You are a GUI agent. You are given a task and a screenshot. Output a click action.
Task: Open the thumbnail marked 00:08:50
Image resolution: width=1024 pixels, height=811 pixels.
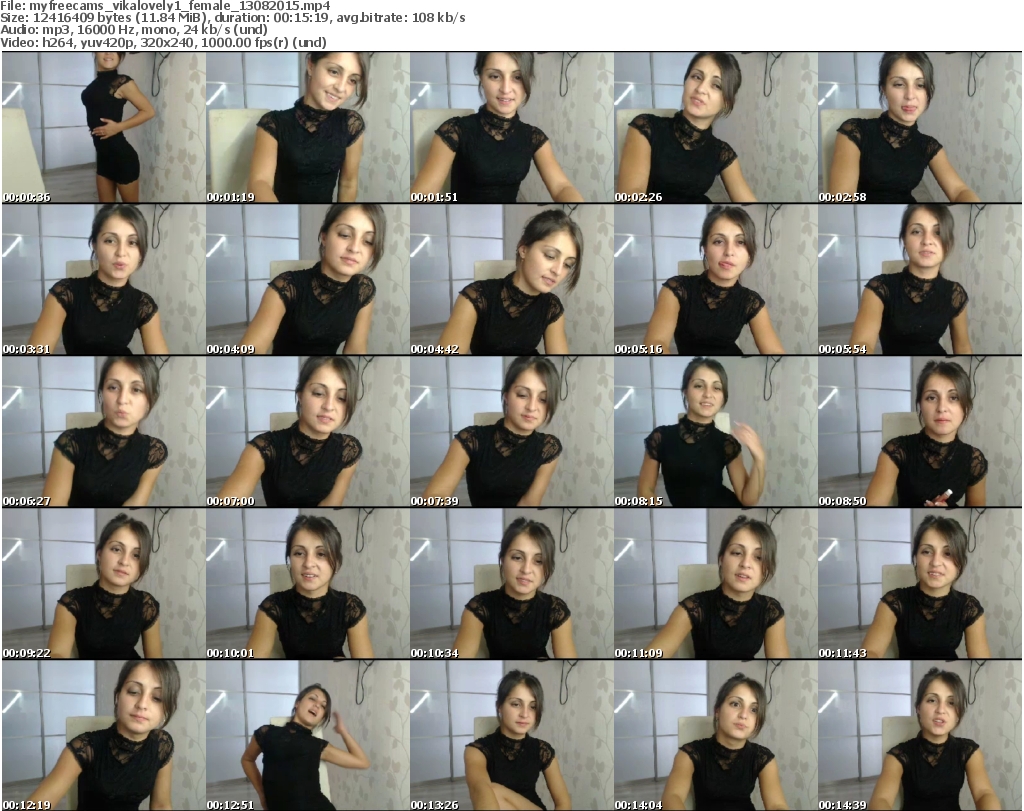pos(920,432)
